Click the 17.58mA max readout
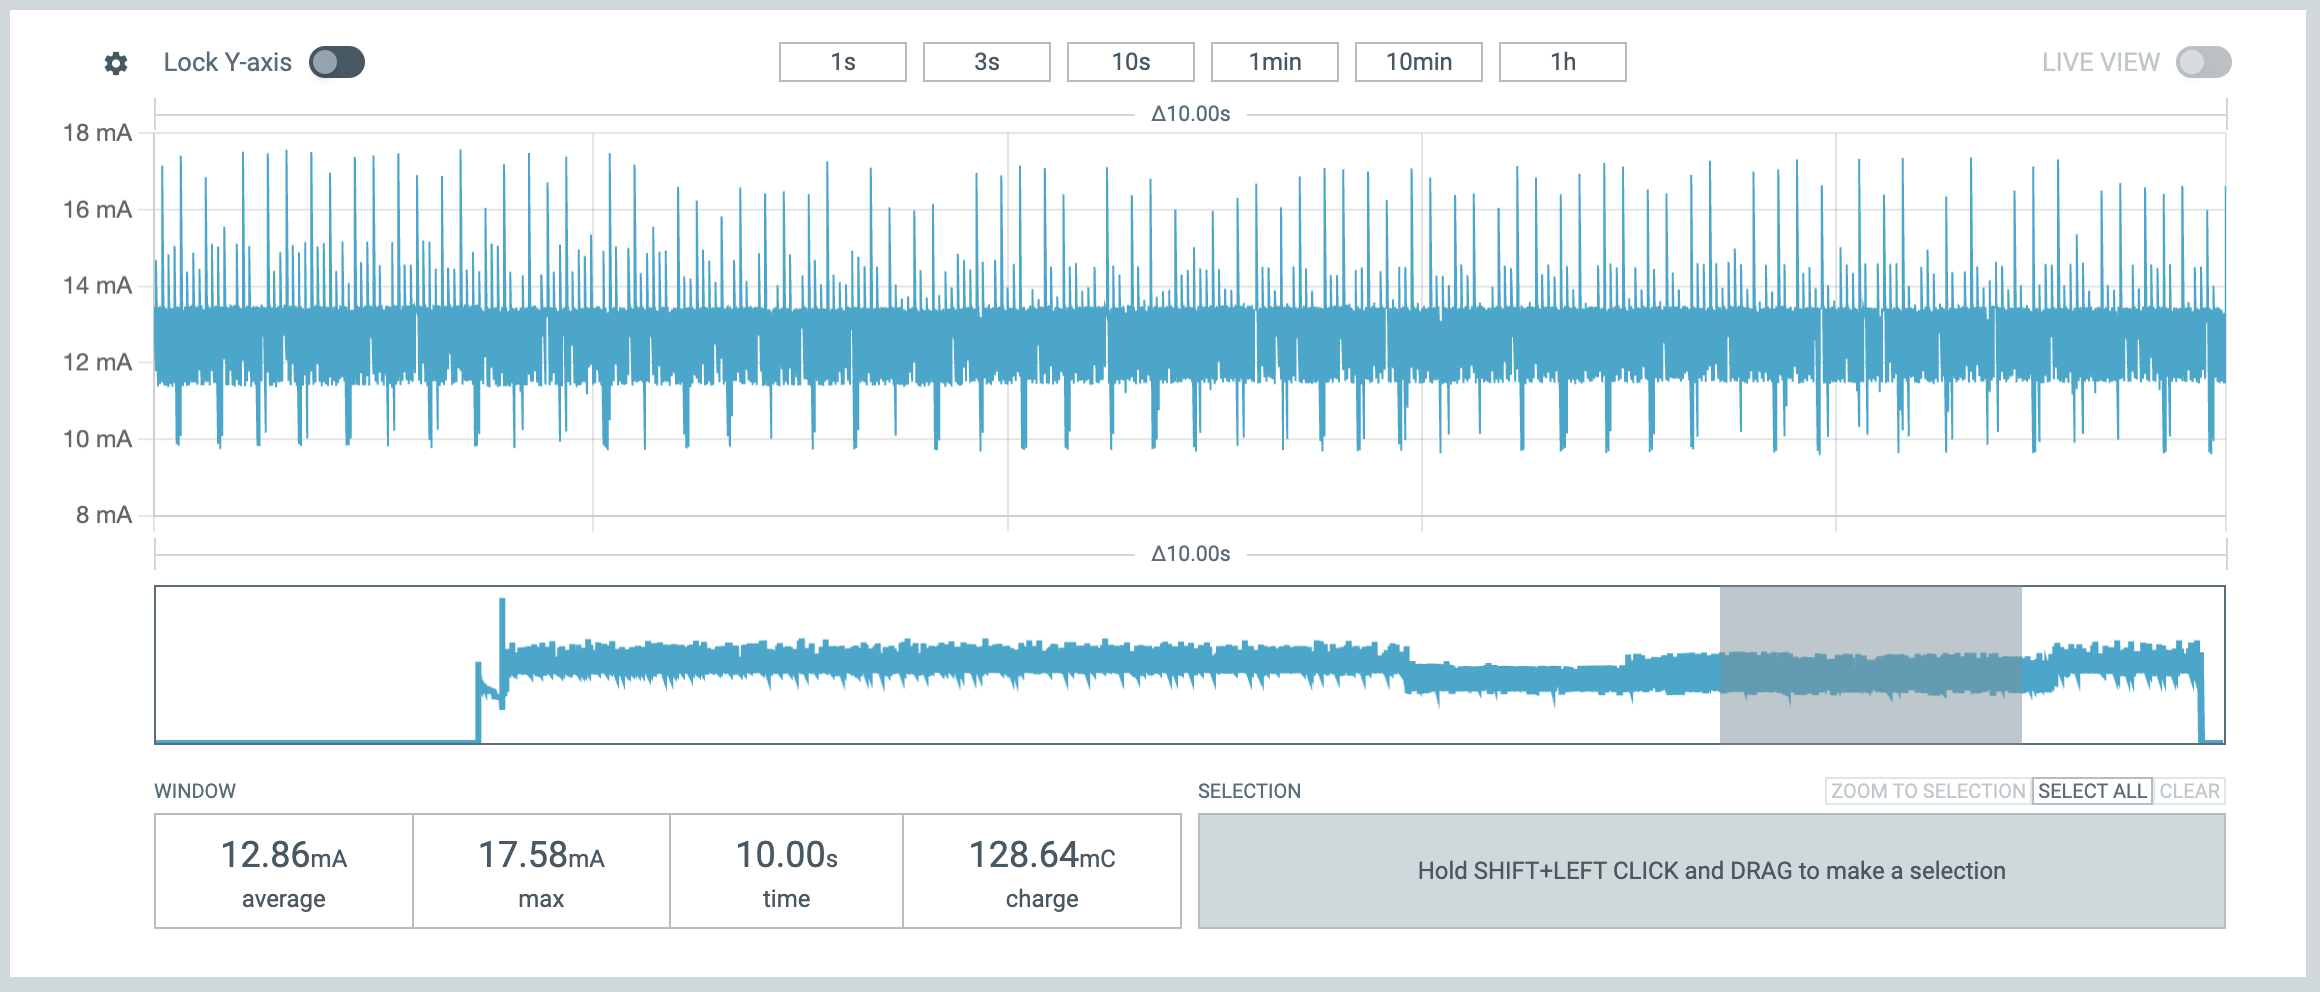The width and height of the screenshot is (2320, 992). pos(541,871)
